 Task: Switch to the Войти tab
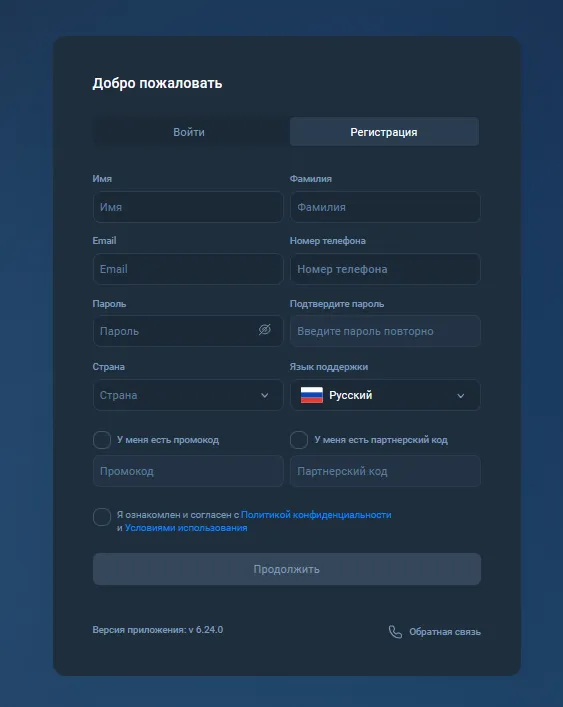[189, 132]
